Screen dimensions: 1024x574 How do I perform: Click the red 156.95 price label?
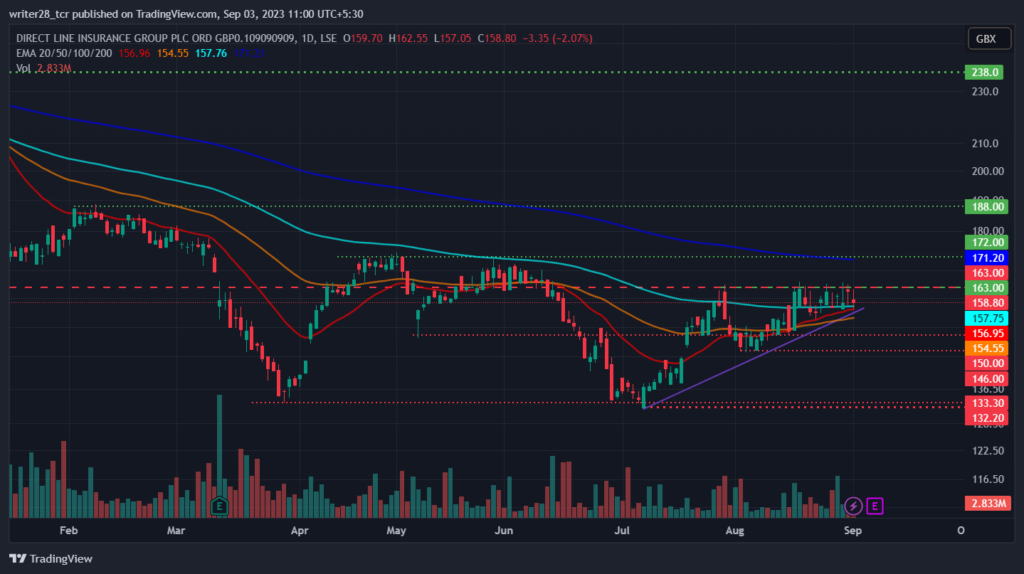[987, 333]
